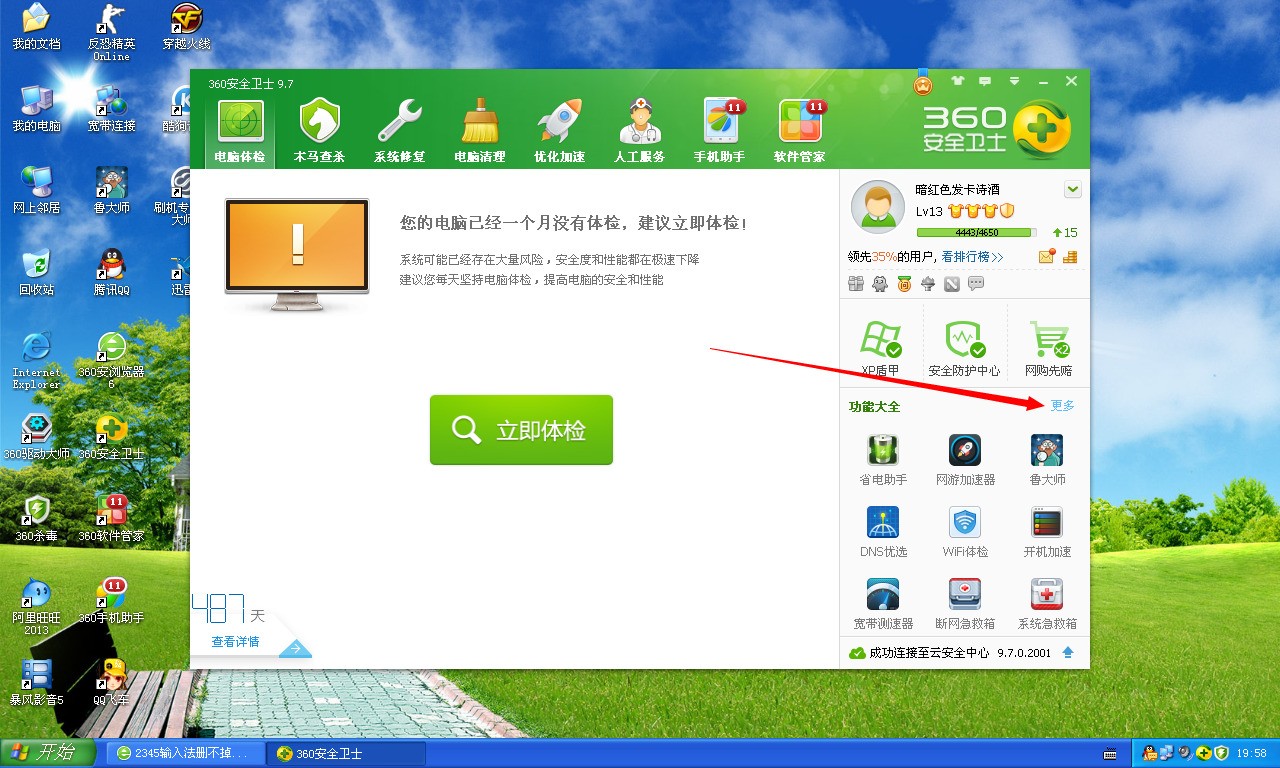
Task: Open the 更多 link in 功能大全
Action: point(1062,405)
